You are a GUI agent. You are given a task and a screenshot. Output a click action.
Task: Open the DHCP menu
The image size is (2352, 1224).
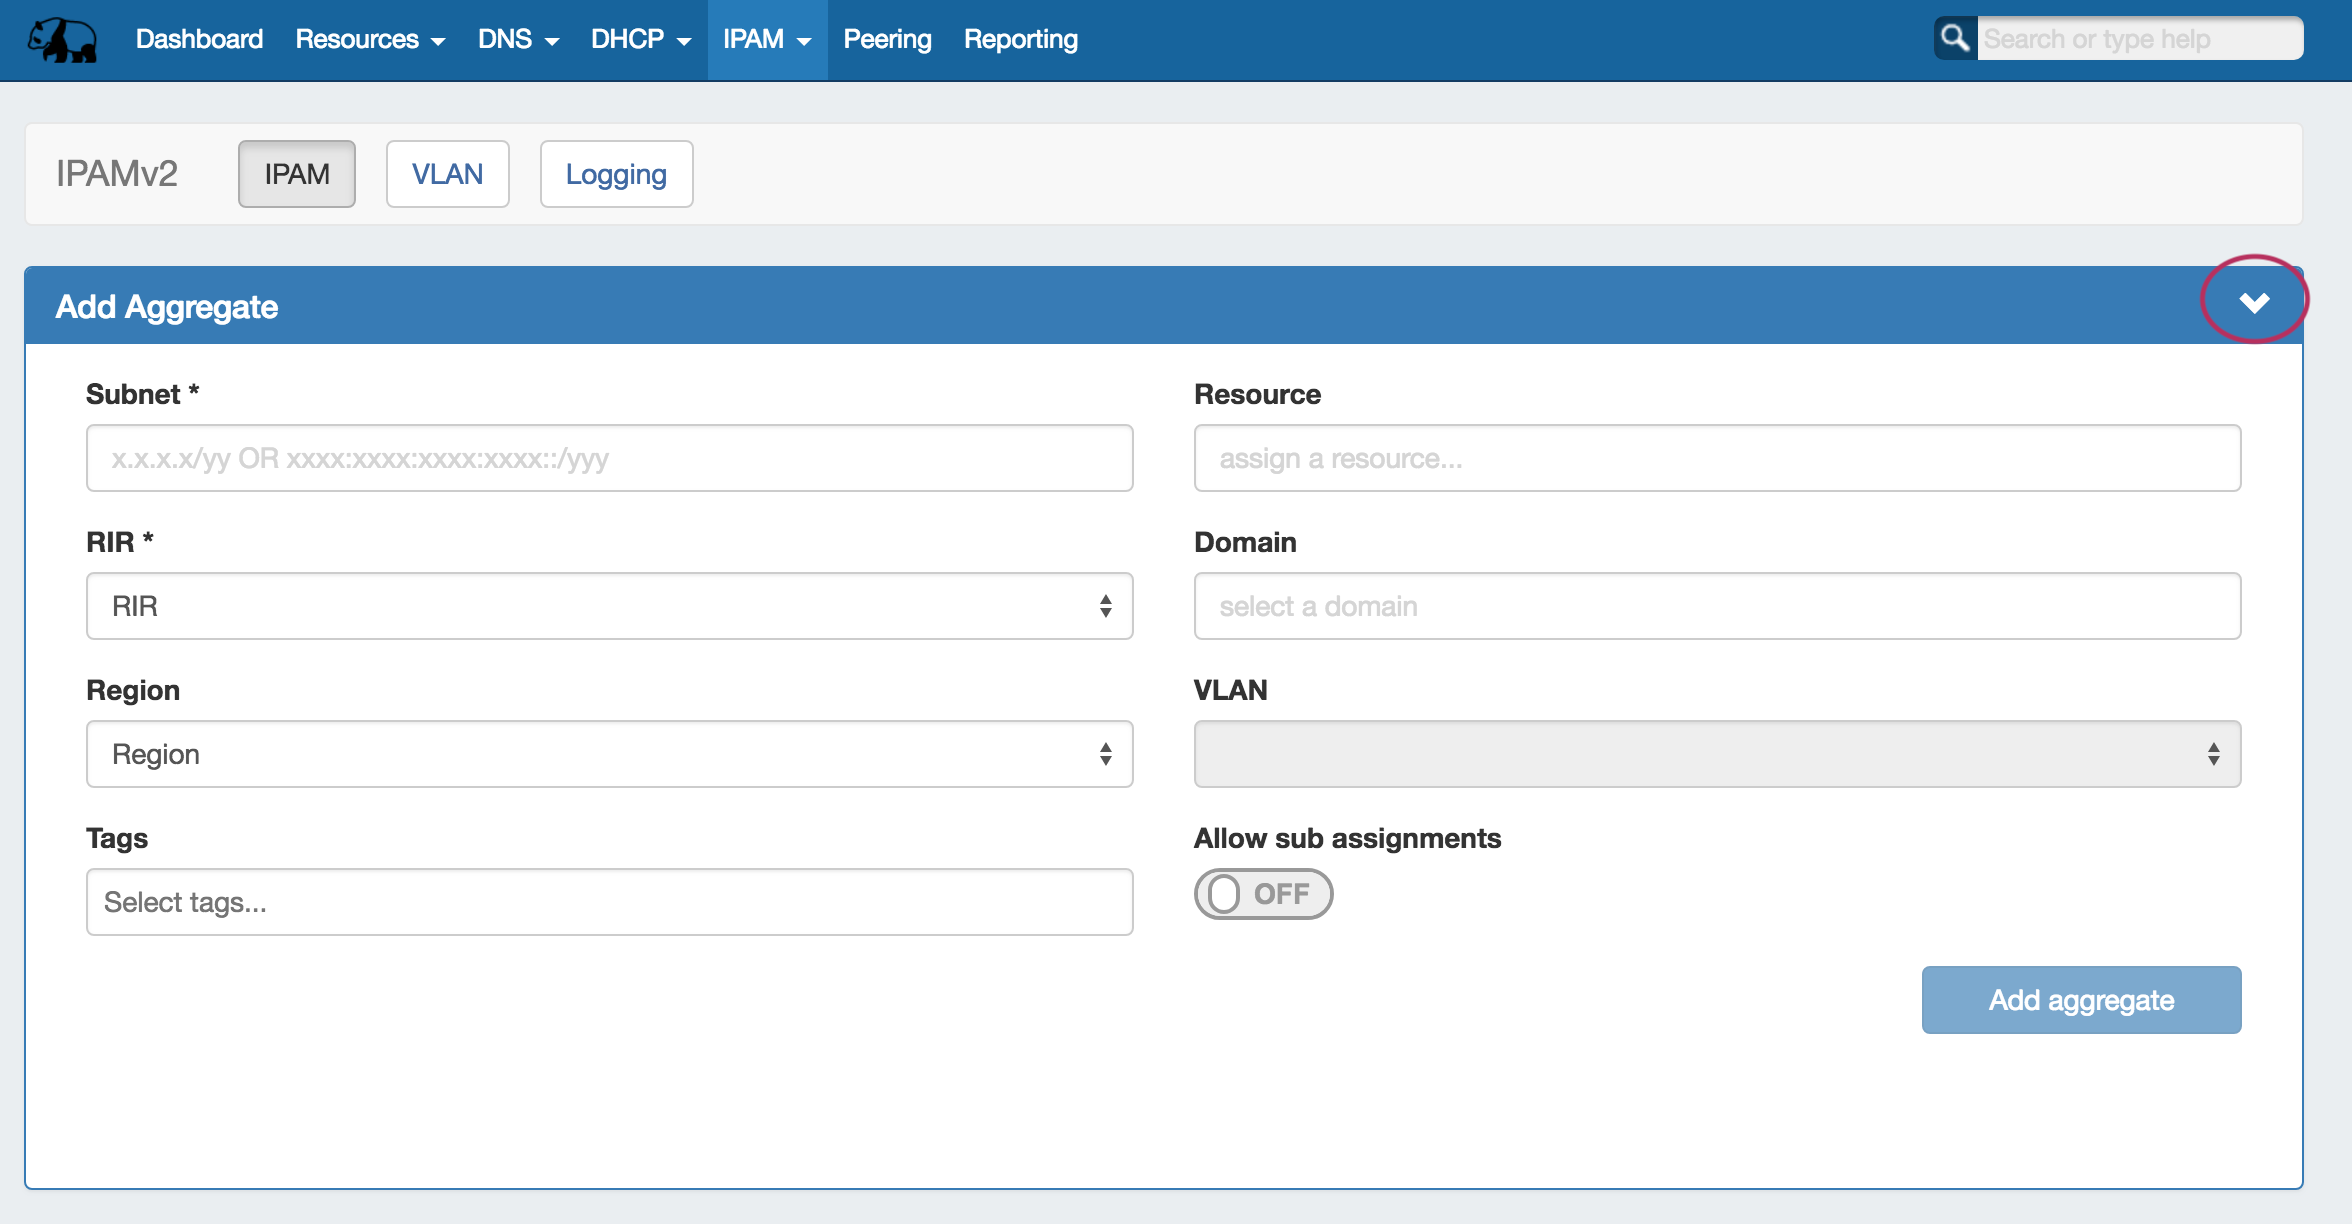(640, 40)
